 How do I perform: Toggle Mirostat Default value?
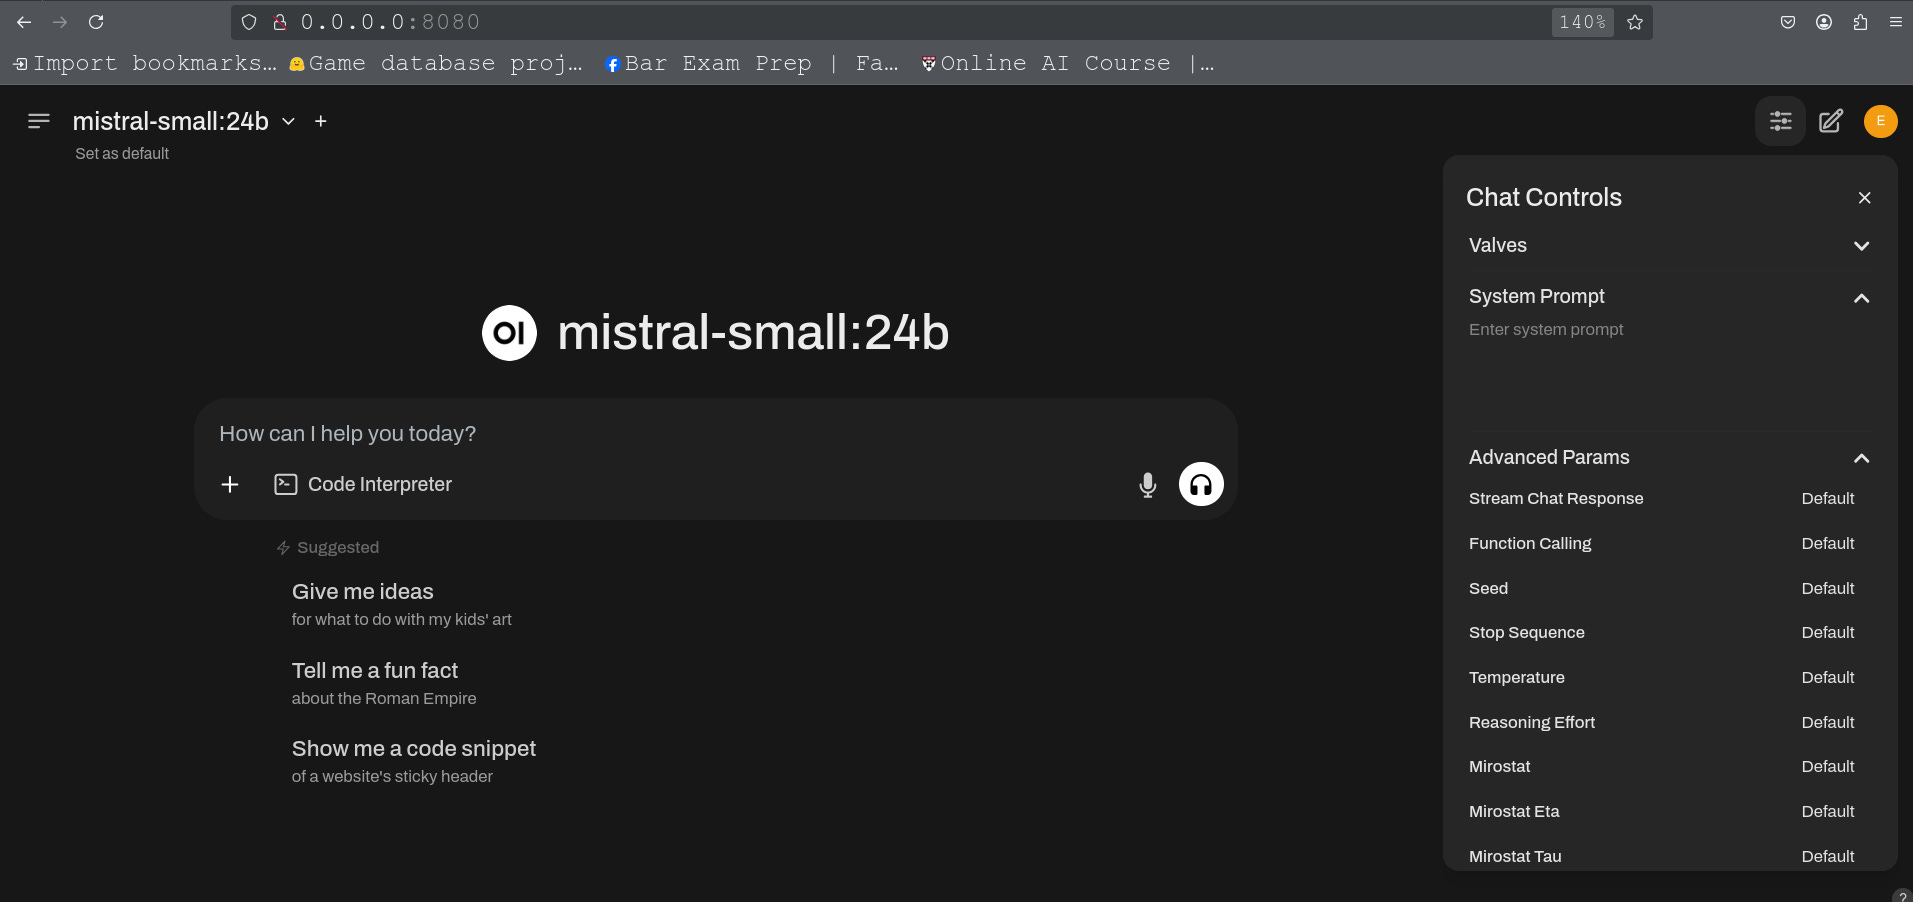(x=1828, y=766)
